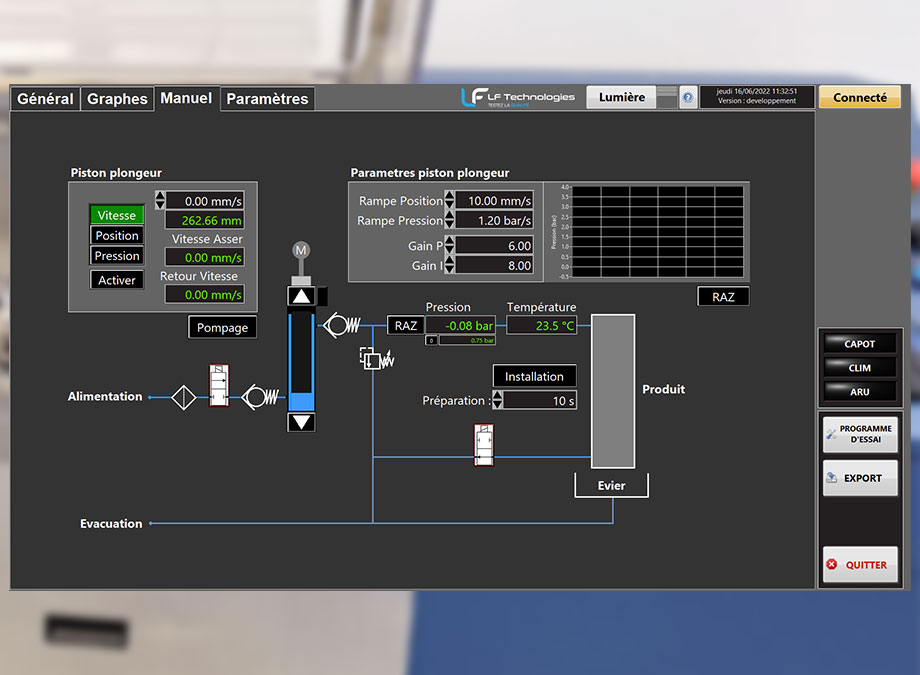920x675 pixels.
Task: Click the piston down arrow button
Action: (x=301, y=422)
